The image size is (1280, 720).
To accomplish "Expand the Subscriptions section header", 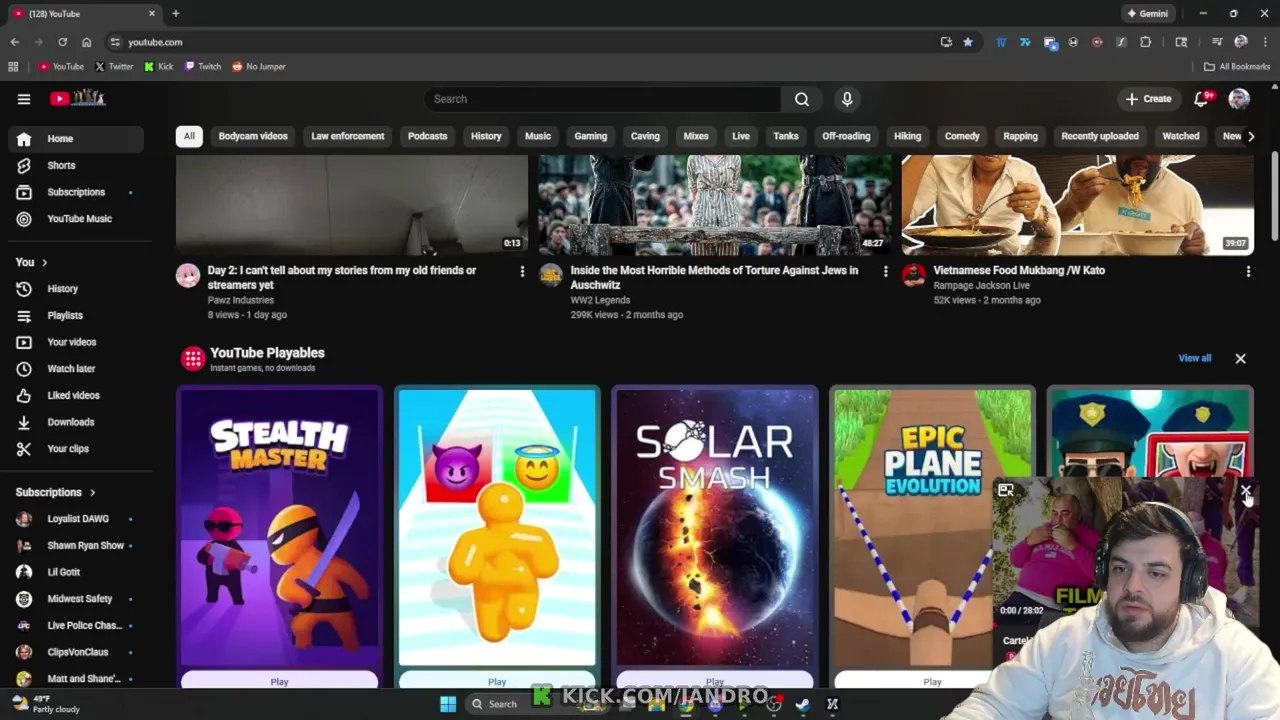I will click(x=56, y=492).
